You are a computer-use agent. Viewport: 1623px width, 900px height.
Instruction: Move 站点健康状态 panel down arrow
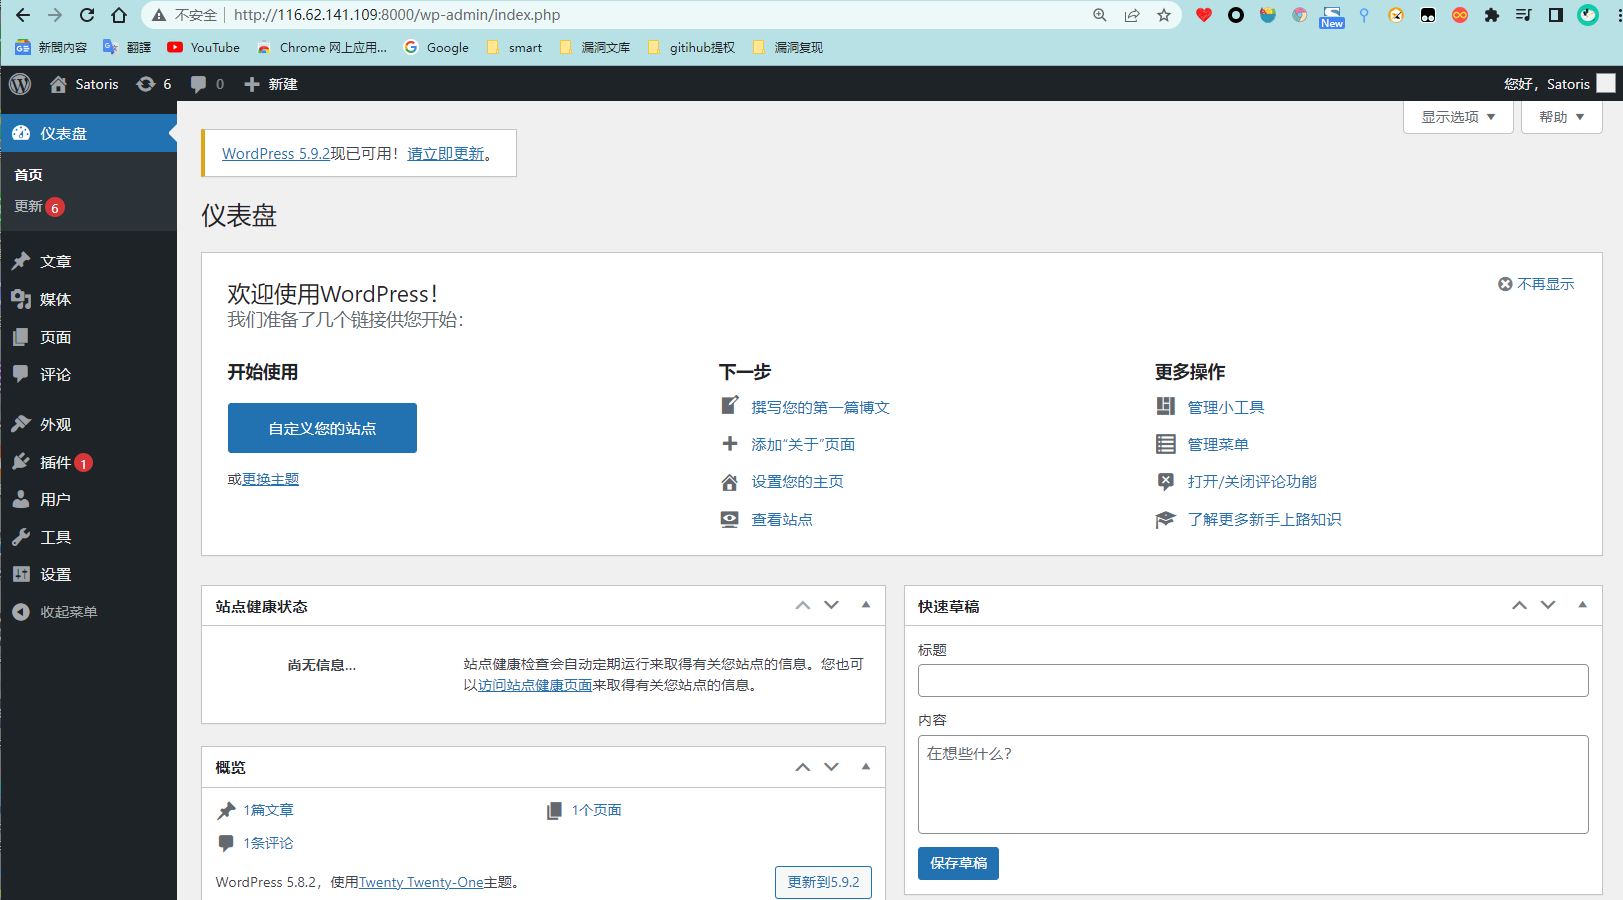(x=831, y=605)
